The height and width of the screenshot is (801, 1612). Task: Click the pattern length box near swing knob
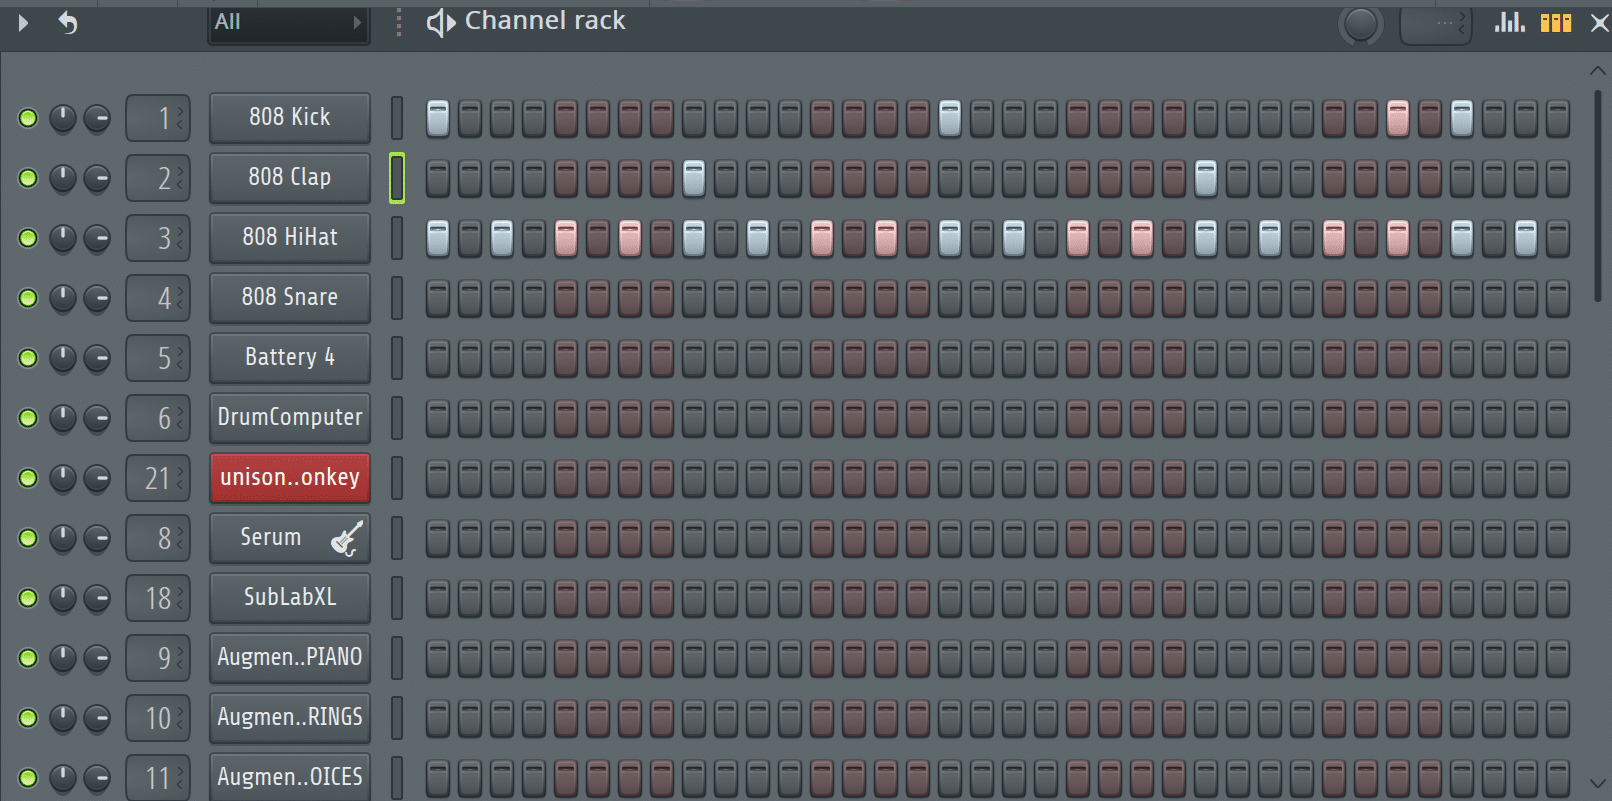[1436, 24]
